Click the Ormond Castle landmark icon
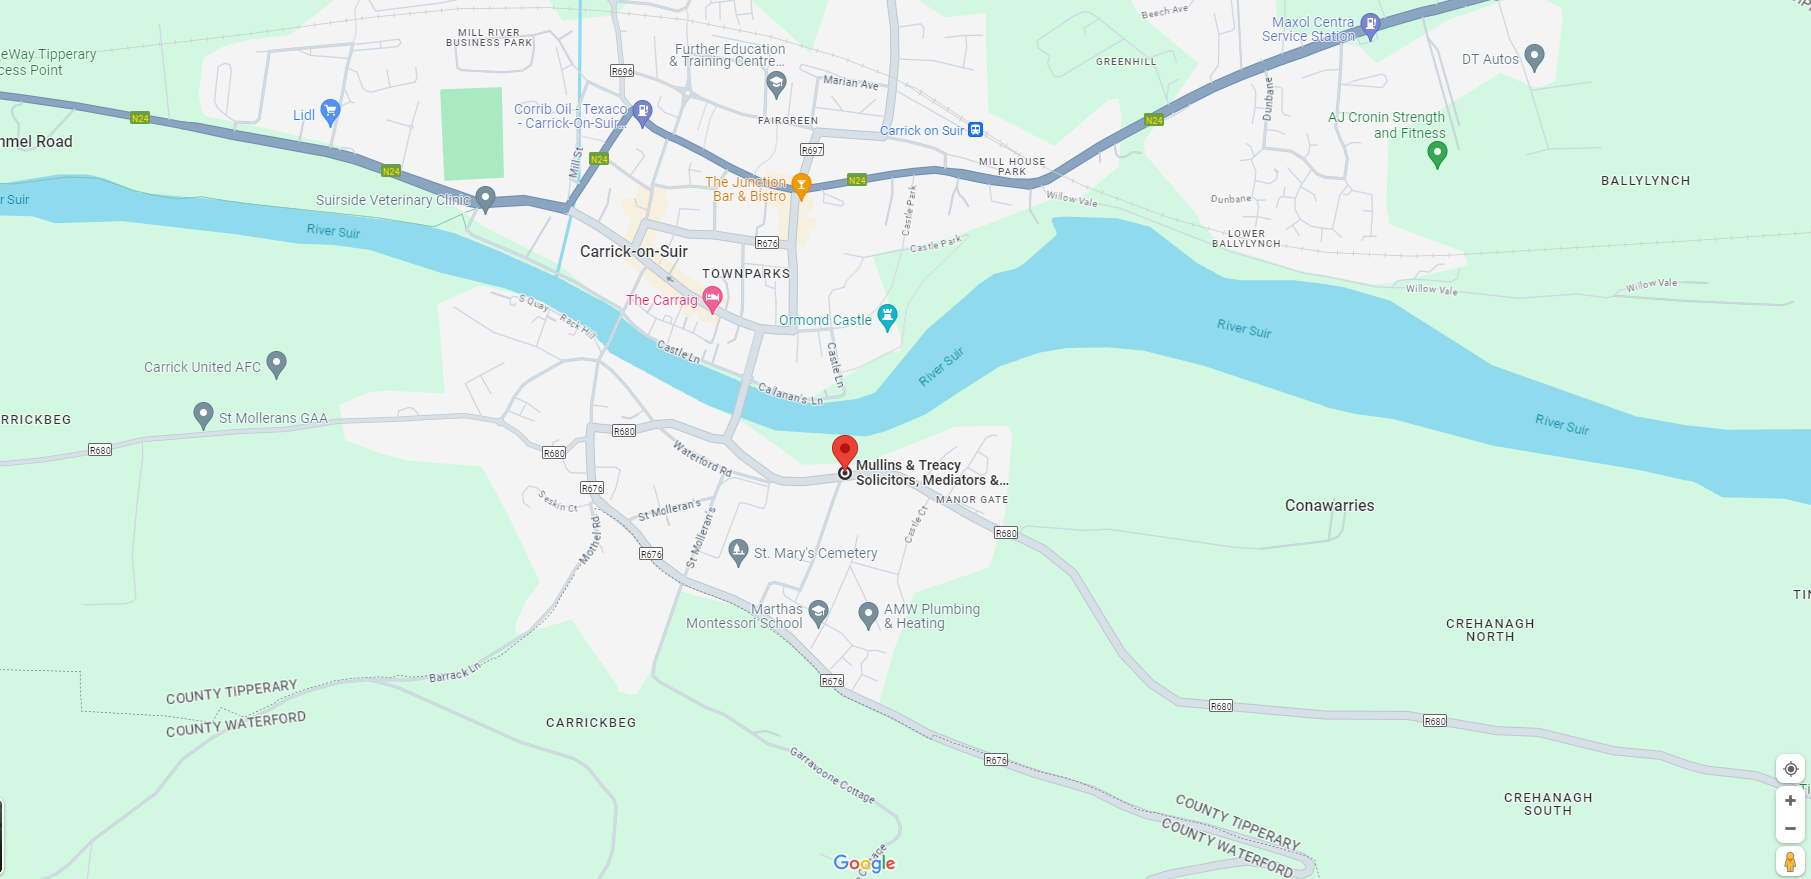1811x879 pixels. 887,317
